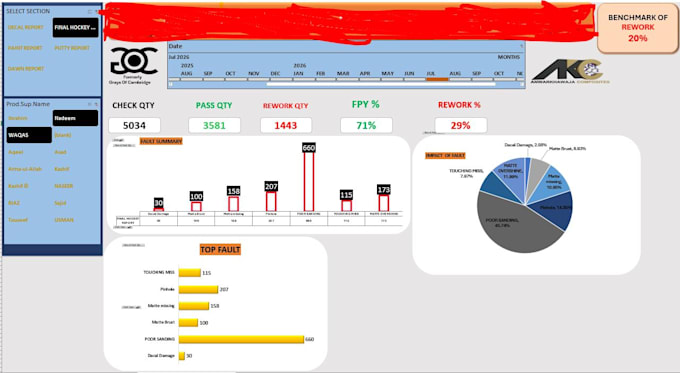Image resolution: width=680 pixels, height=373 pixels.
Task: Click the BENCHMARK OF REWORK 20% box
Action: tap(638, 28)
